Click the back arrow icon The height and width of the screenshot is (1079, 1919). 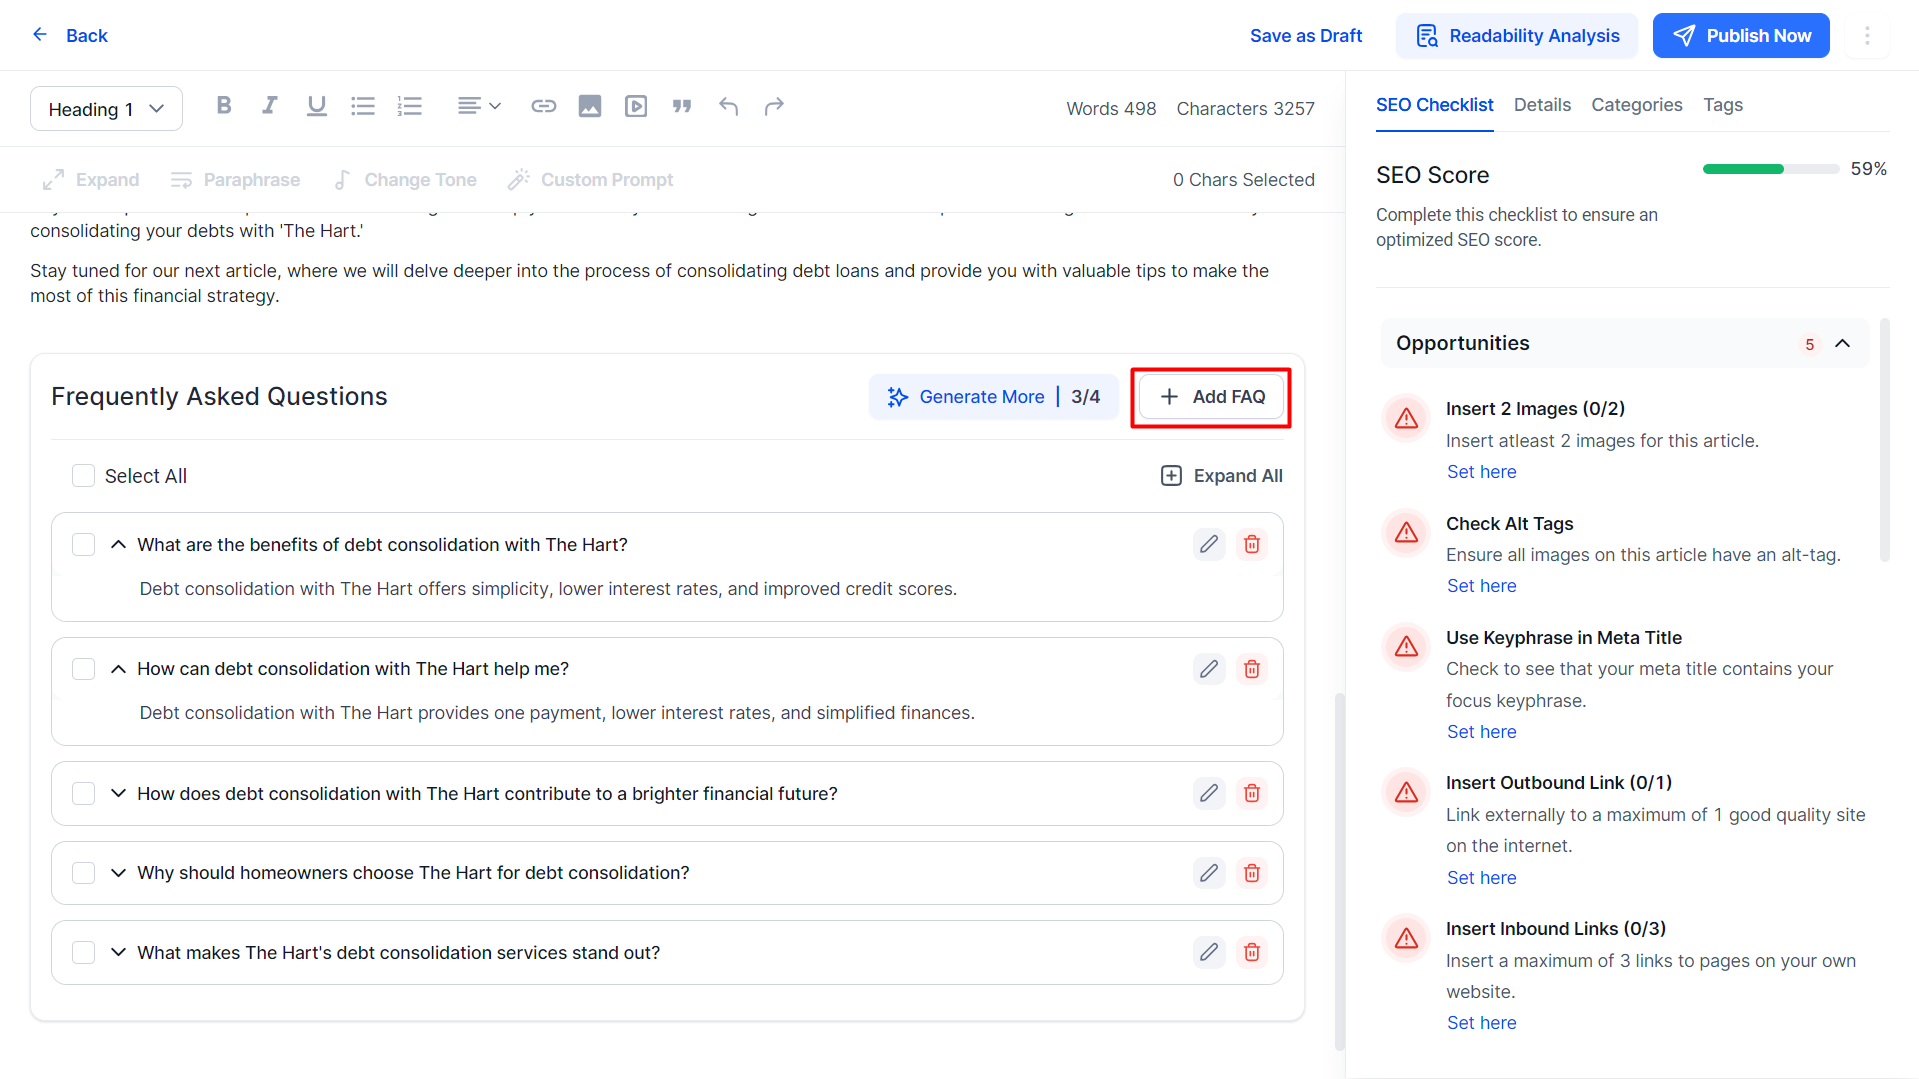pos(40,35)
